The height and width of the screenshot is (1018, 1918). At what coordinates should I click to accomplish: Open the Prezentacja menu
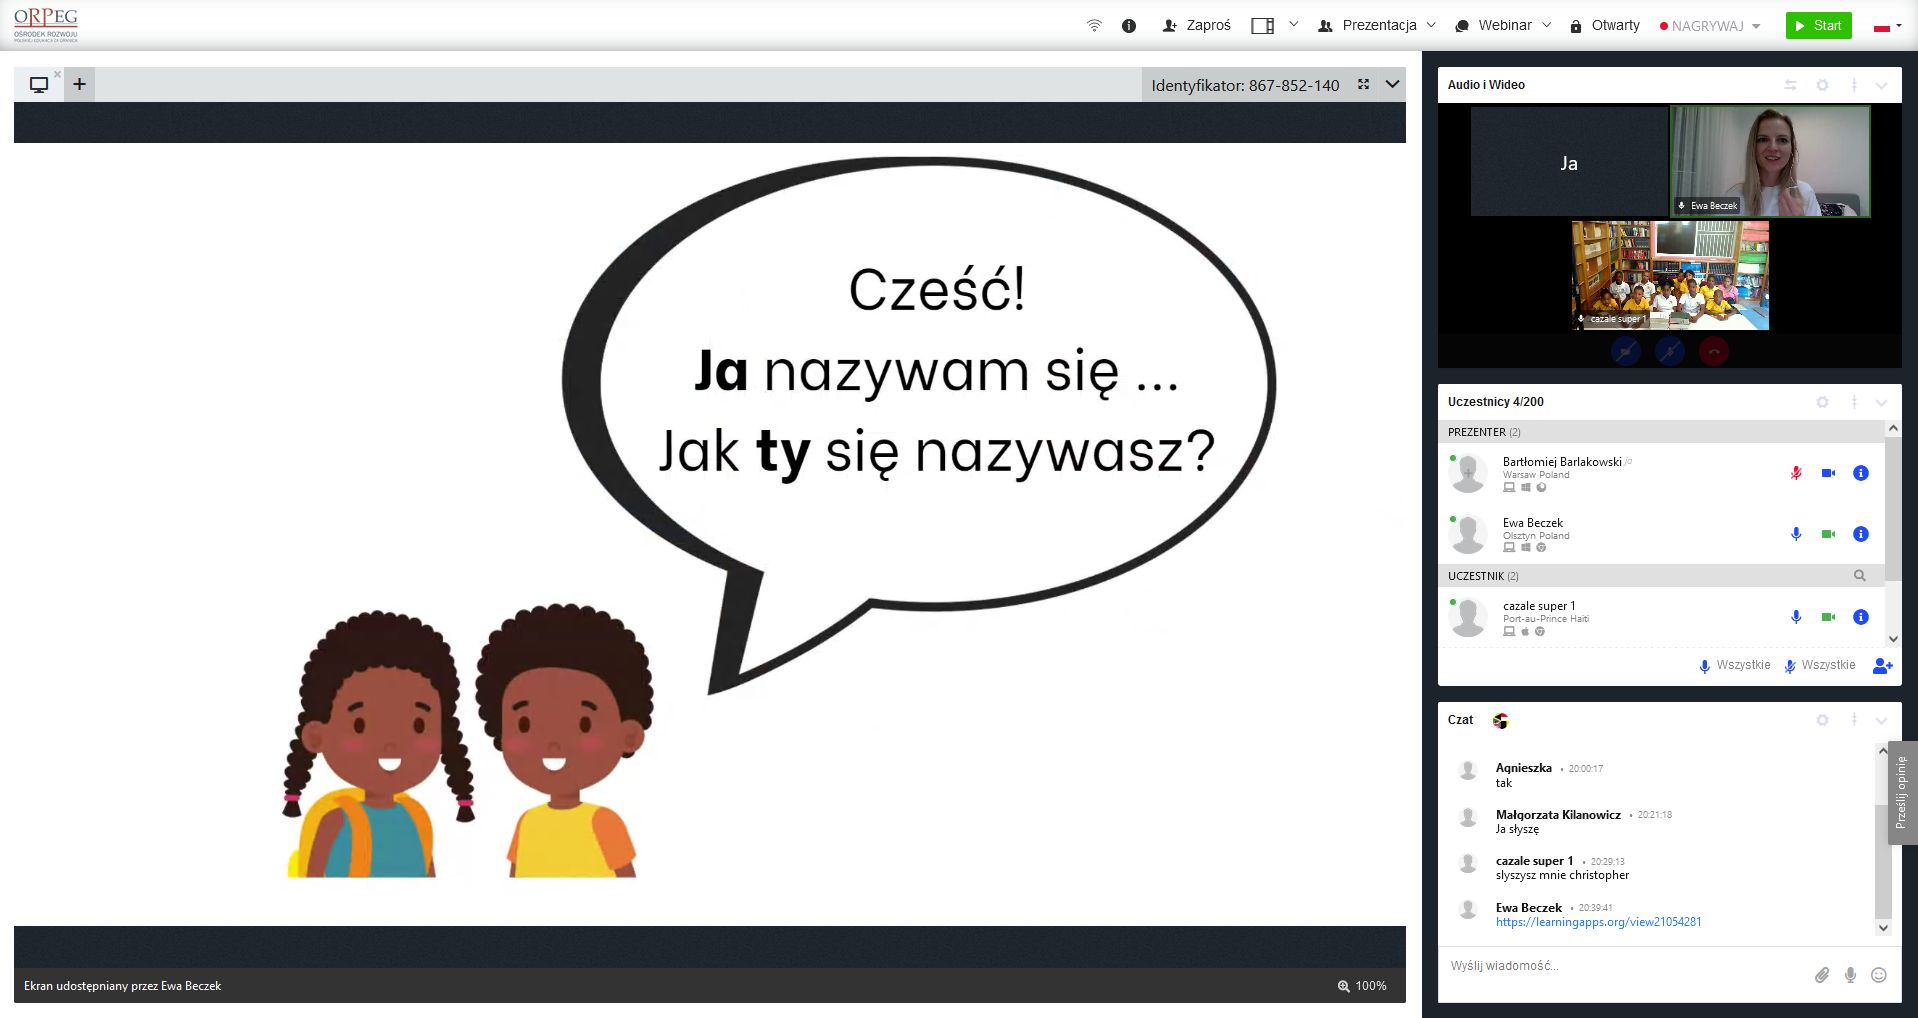(1377, 26)
